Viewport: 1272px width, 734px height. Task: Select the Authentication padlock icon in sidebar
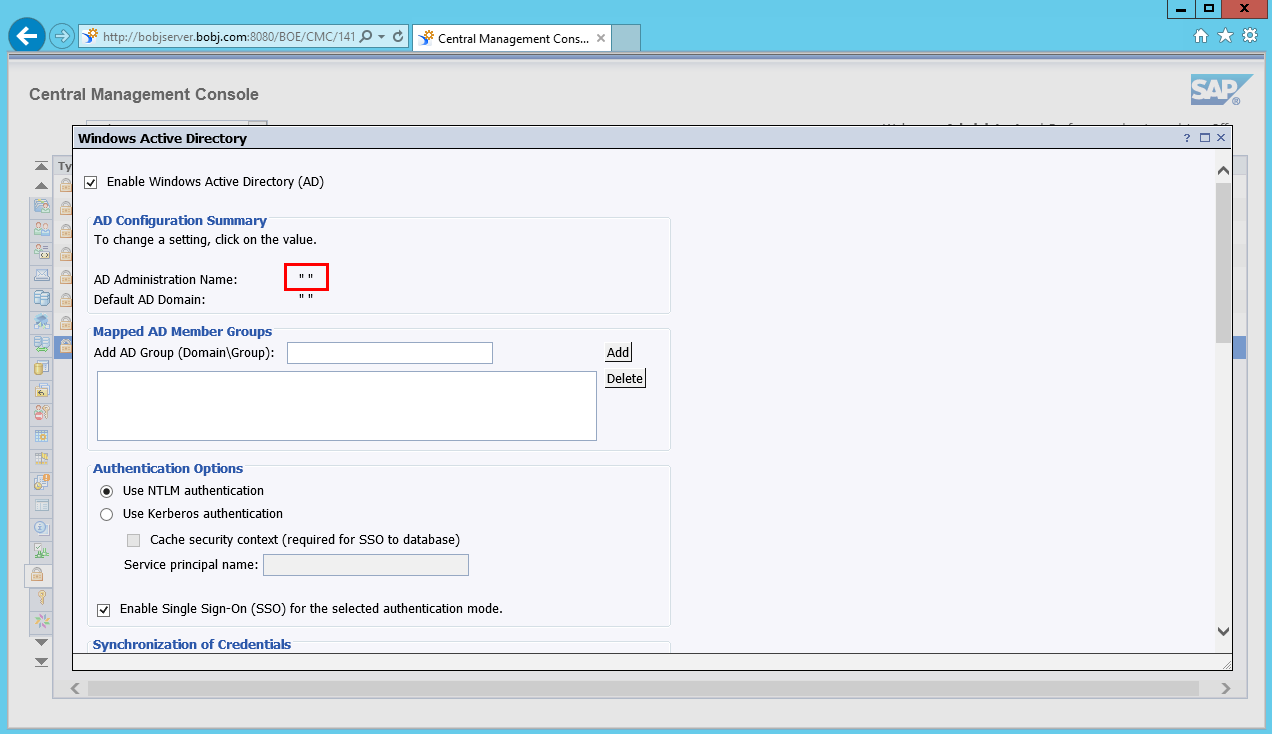click(38, 575)
